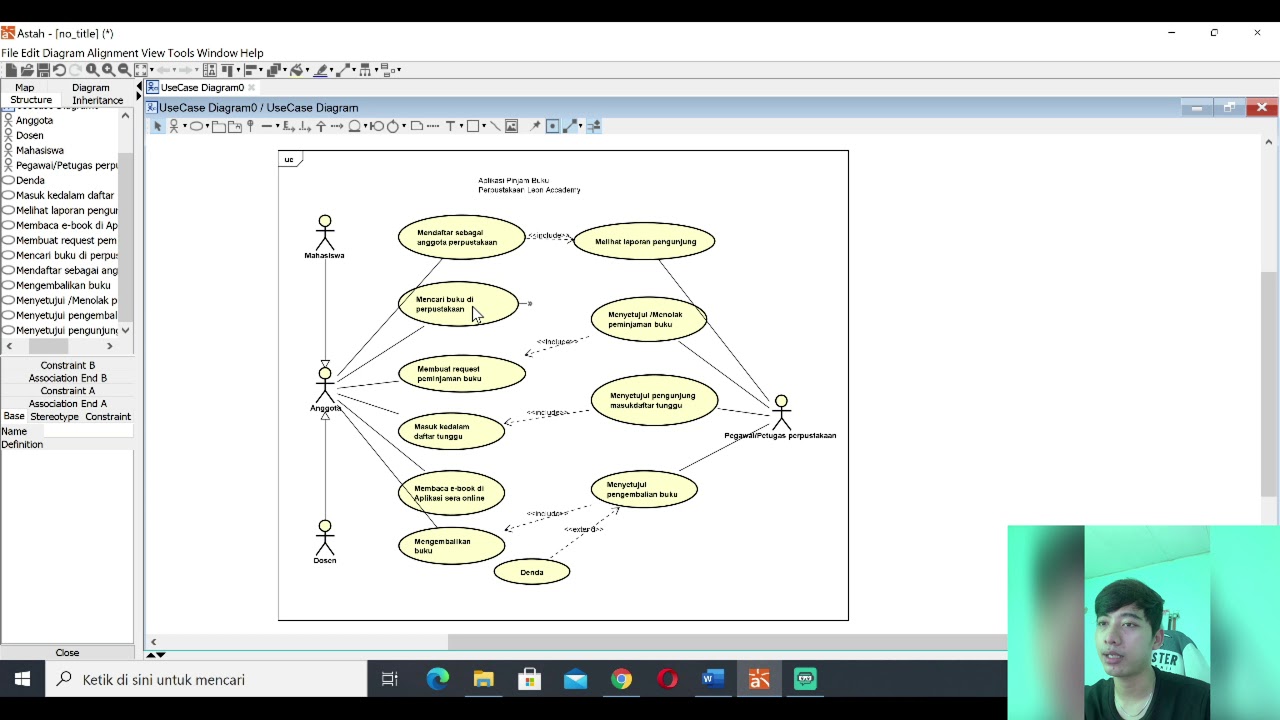
Task: Open the Alignment menu
Action: (x=112, y=53)
